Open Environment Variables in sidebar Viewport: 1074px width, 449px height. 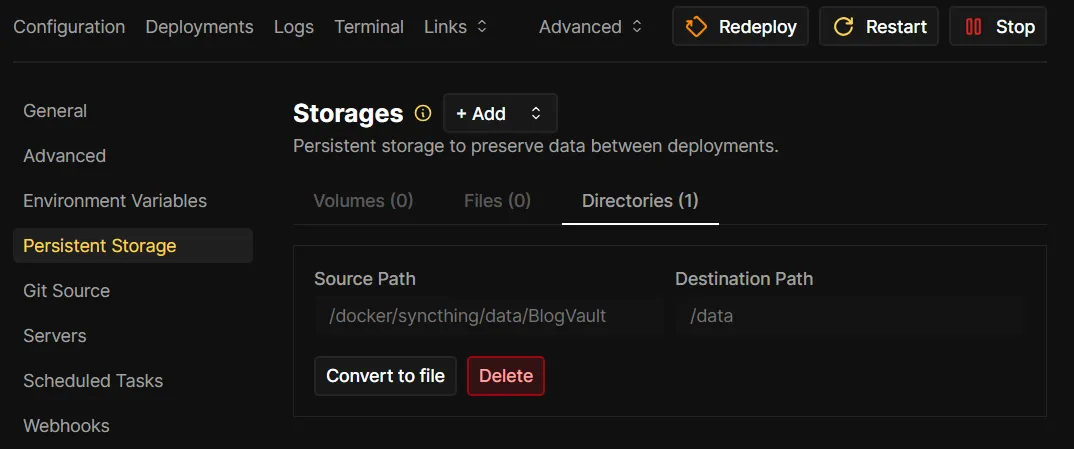tap(115, 201)
